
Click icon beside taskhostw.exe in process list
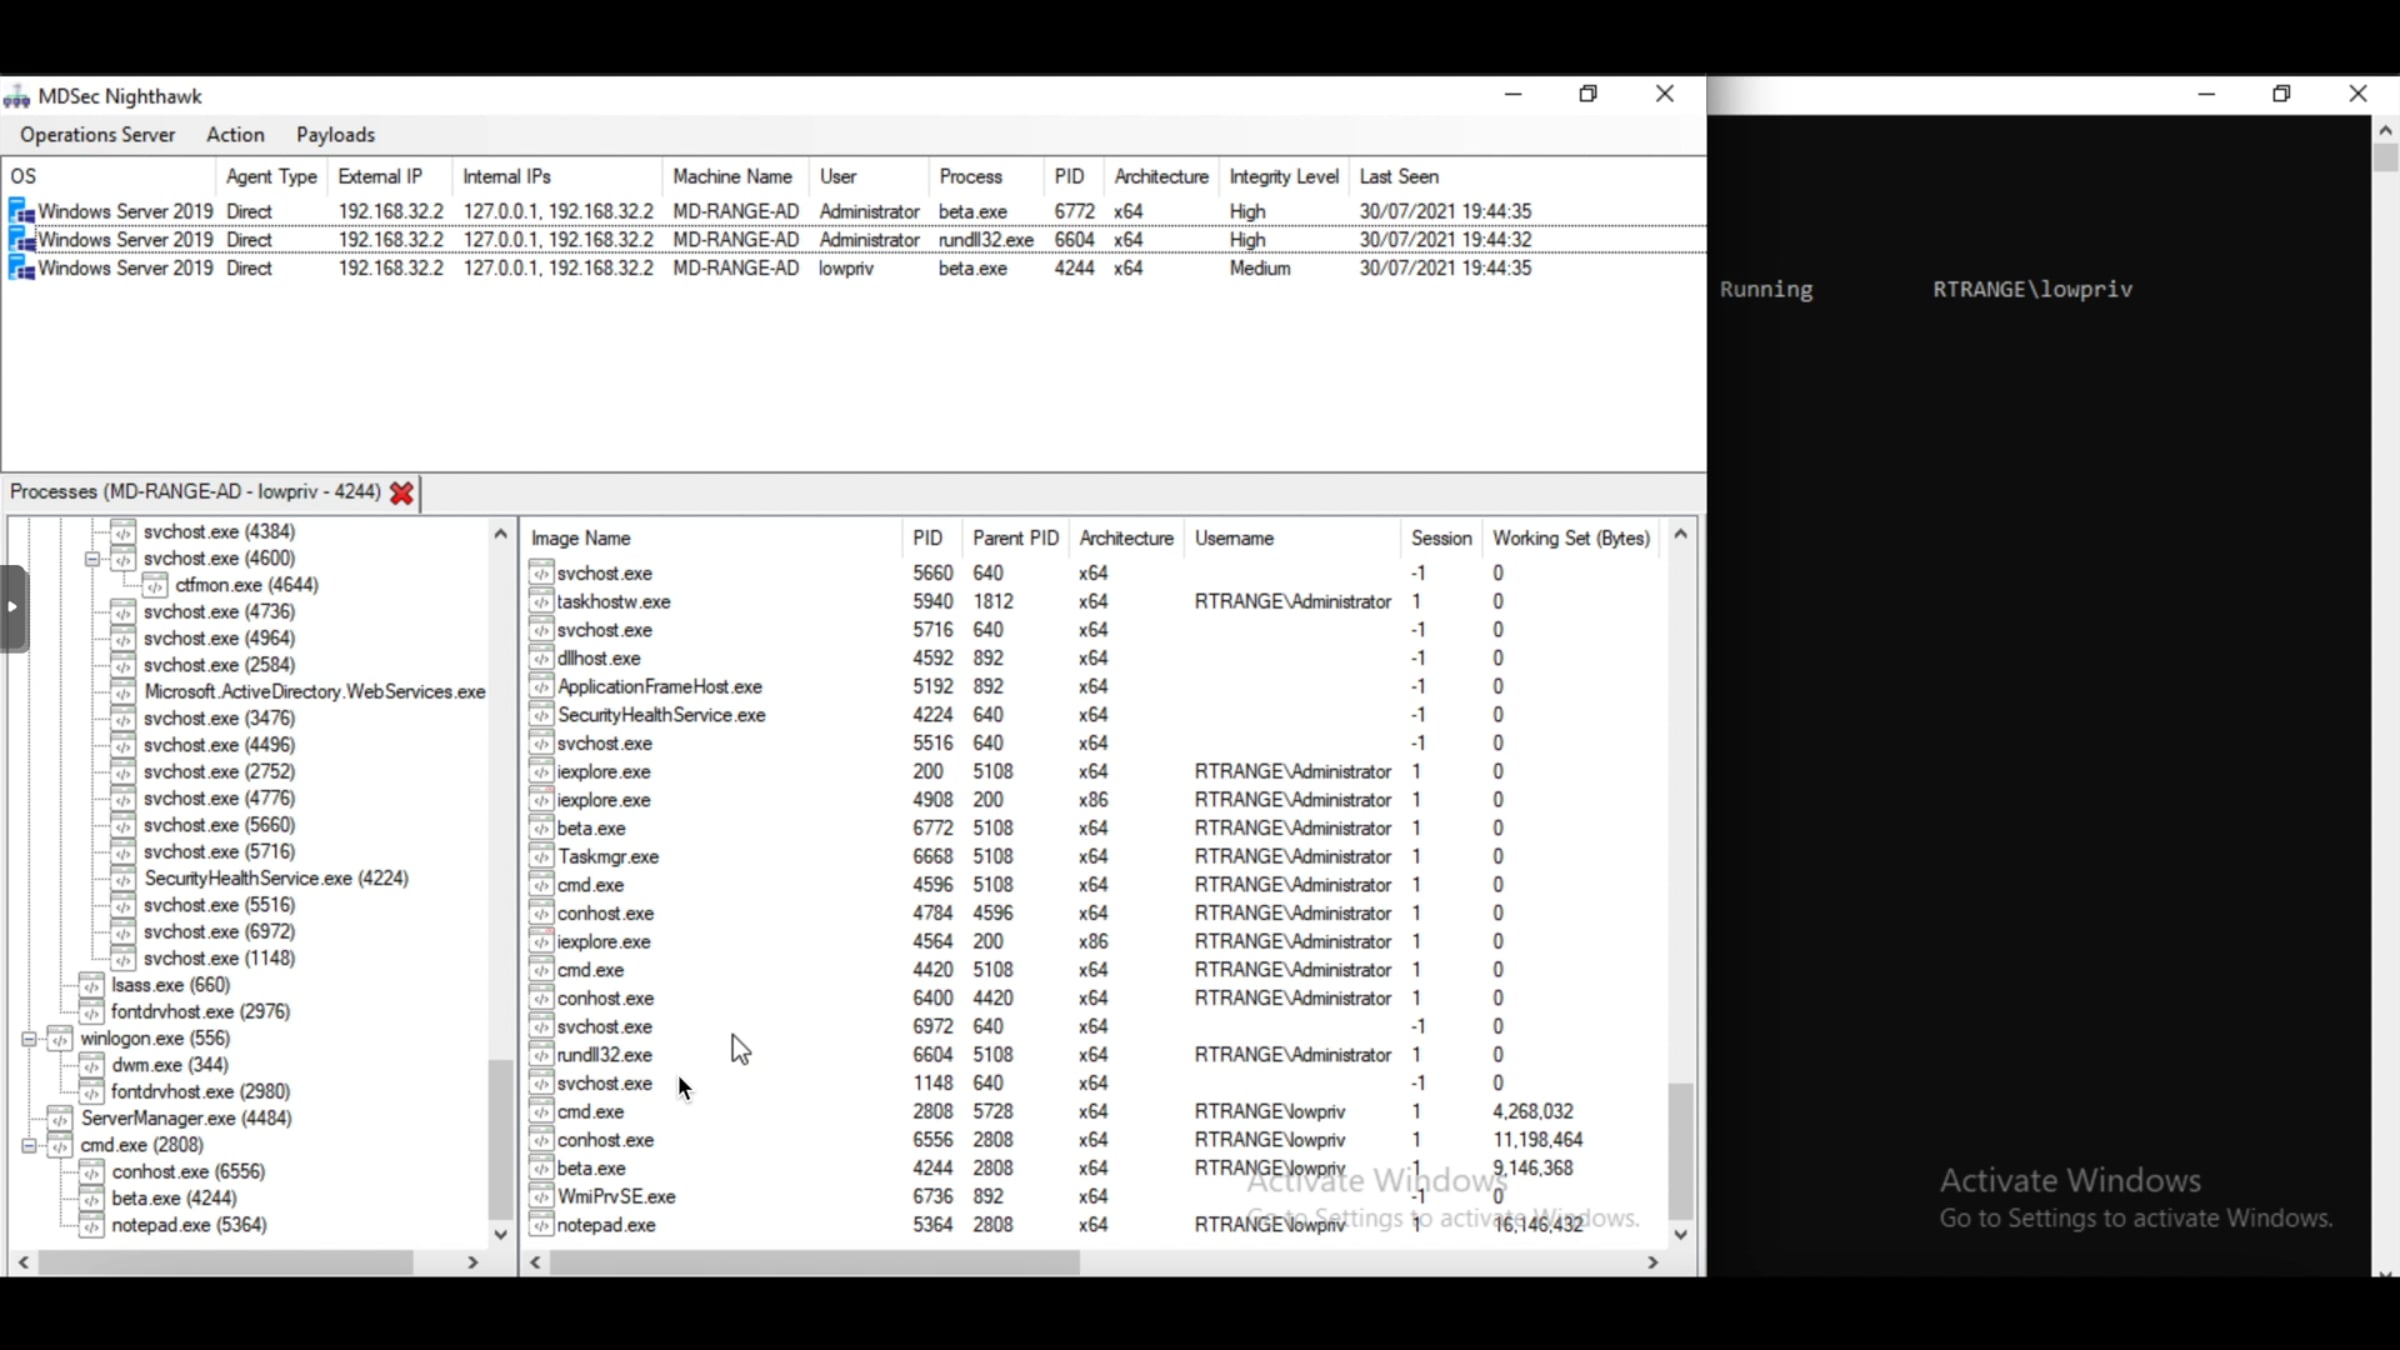point(541,602)
